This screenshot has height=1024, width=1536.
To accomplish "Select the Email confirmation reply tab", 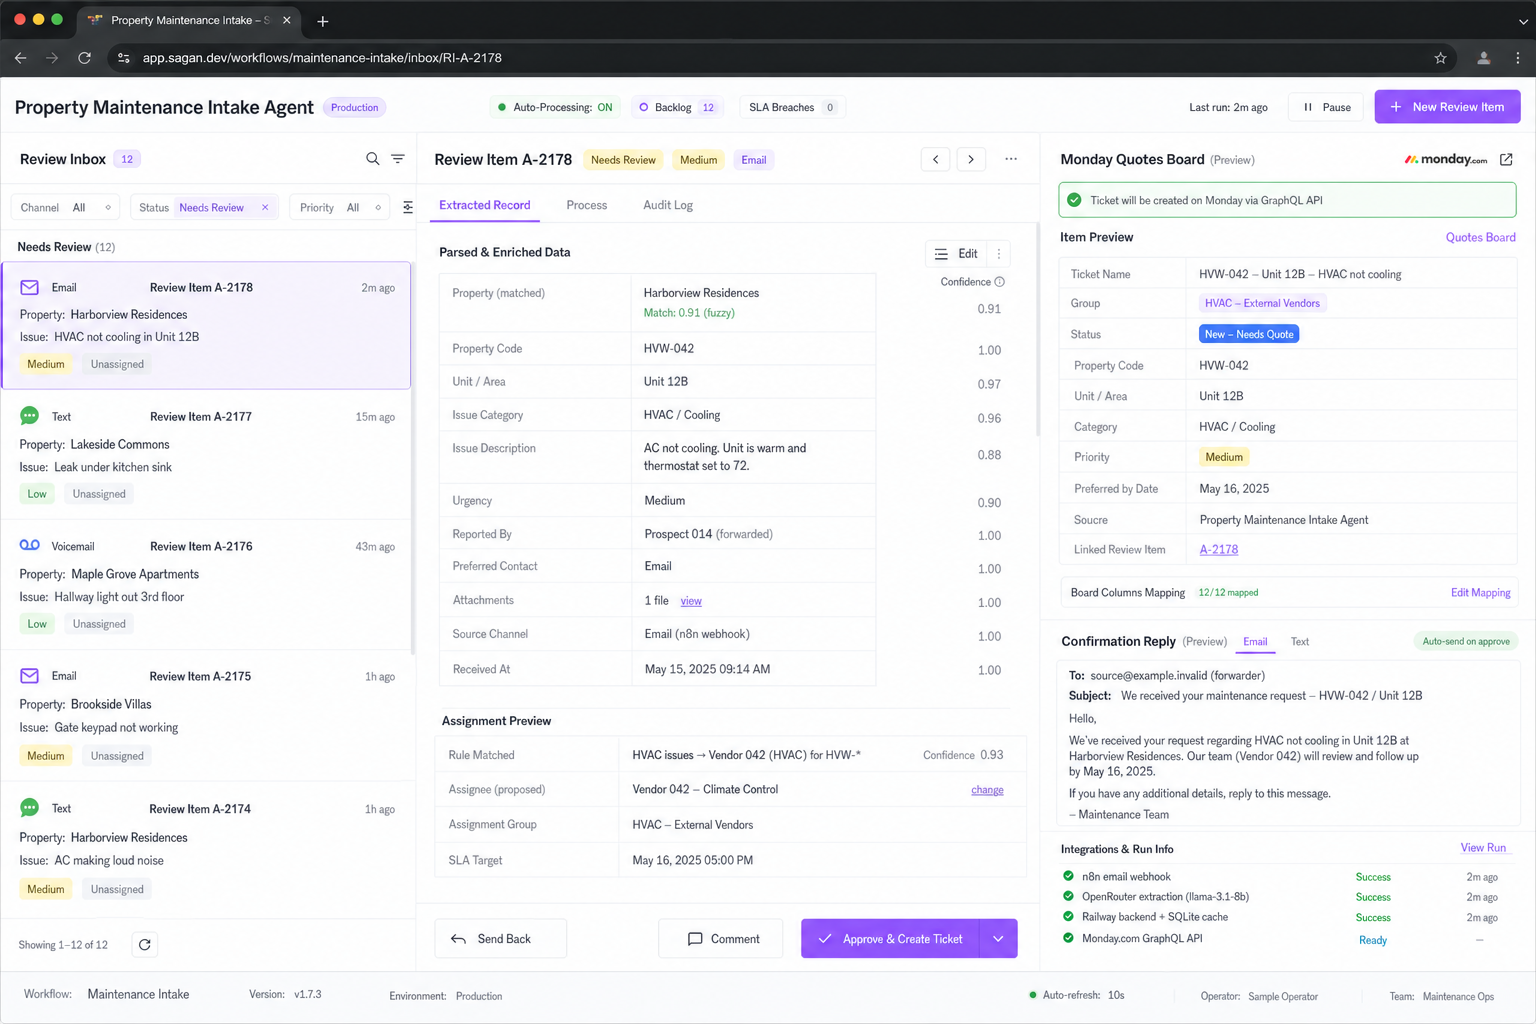I will pos(1255,642).
